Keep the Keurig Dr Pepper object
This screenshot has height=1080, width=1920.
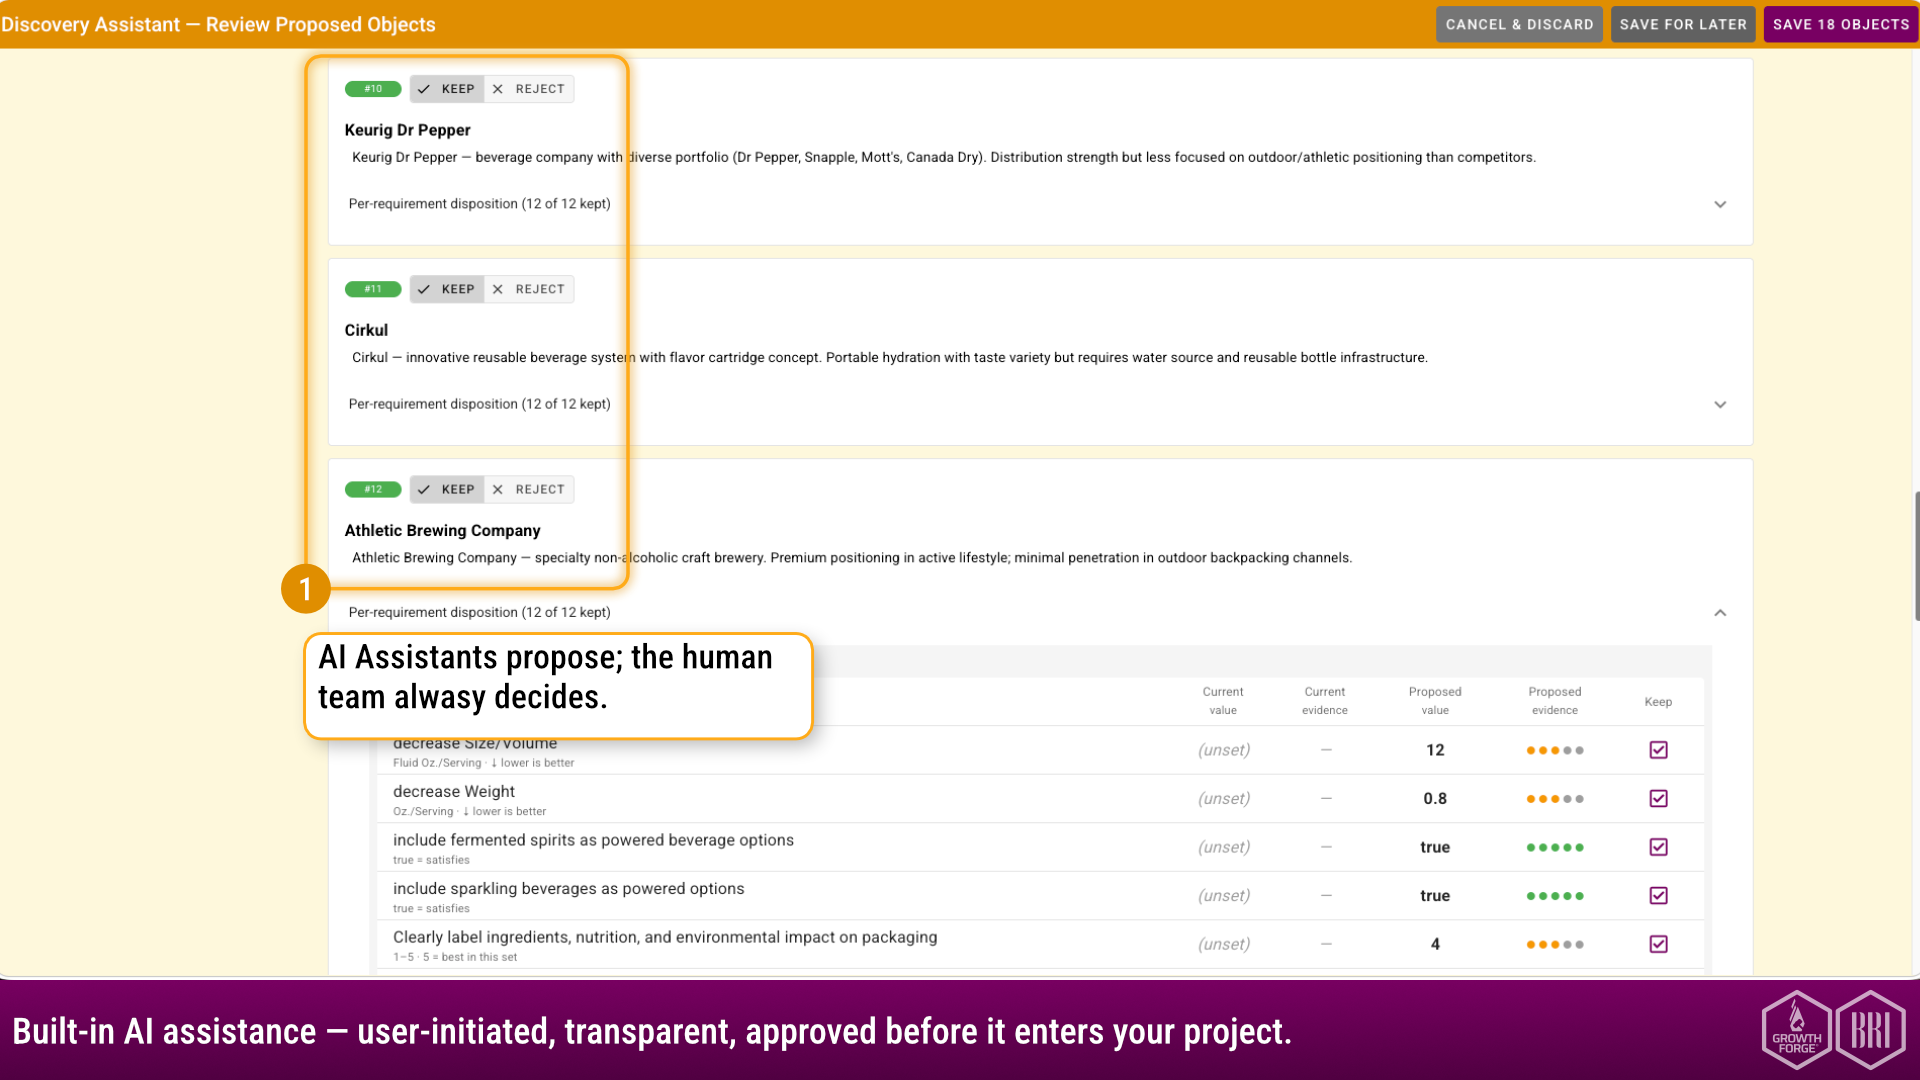[x=447, y=89]
